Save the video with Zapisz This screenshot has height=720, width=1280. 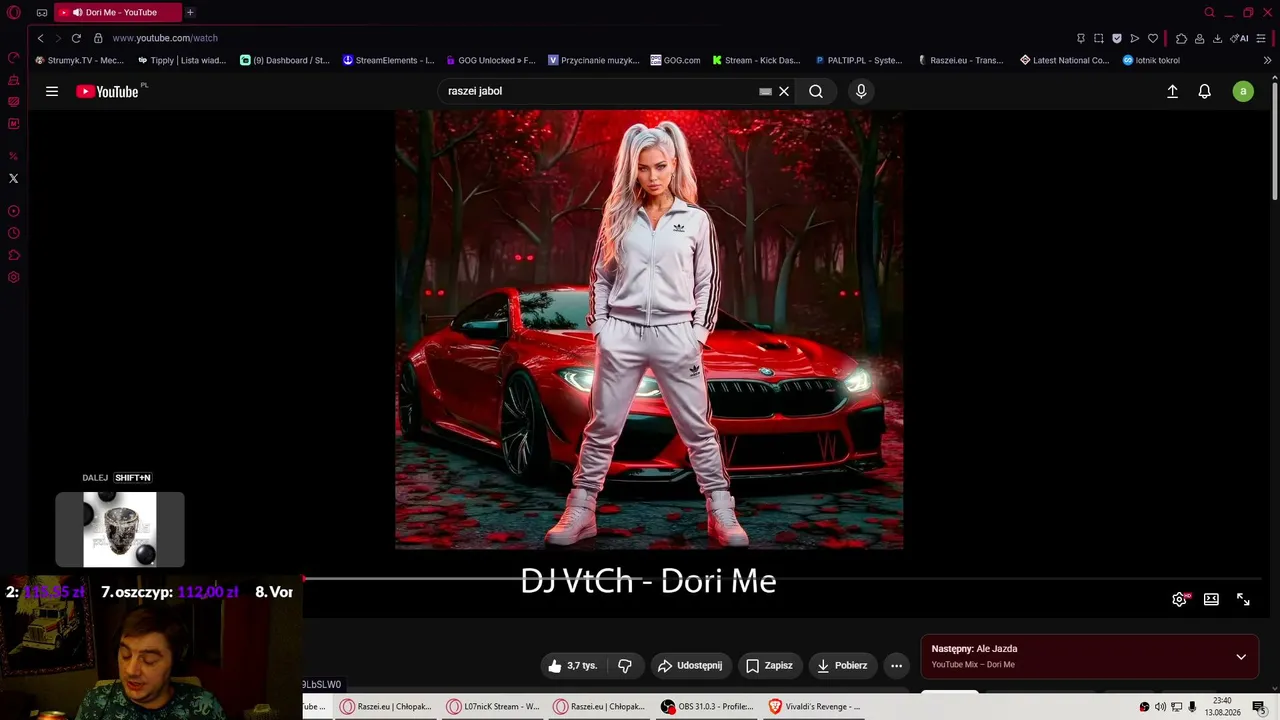coord(769,665)
